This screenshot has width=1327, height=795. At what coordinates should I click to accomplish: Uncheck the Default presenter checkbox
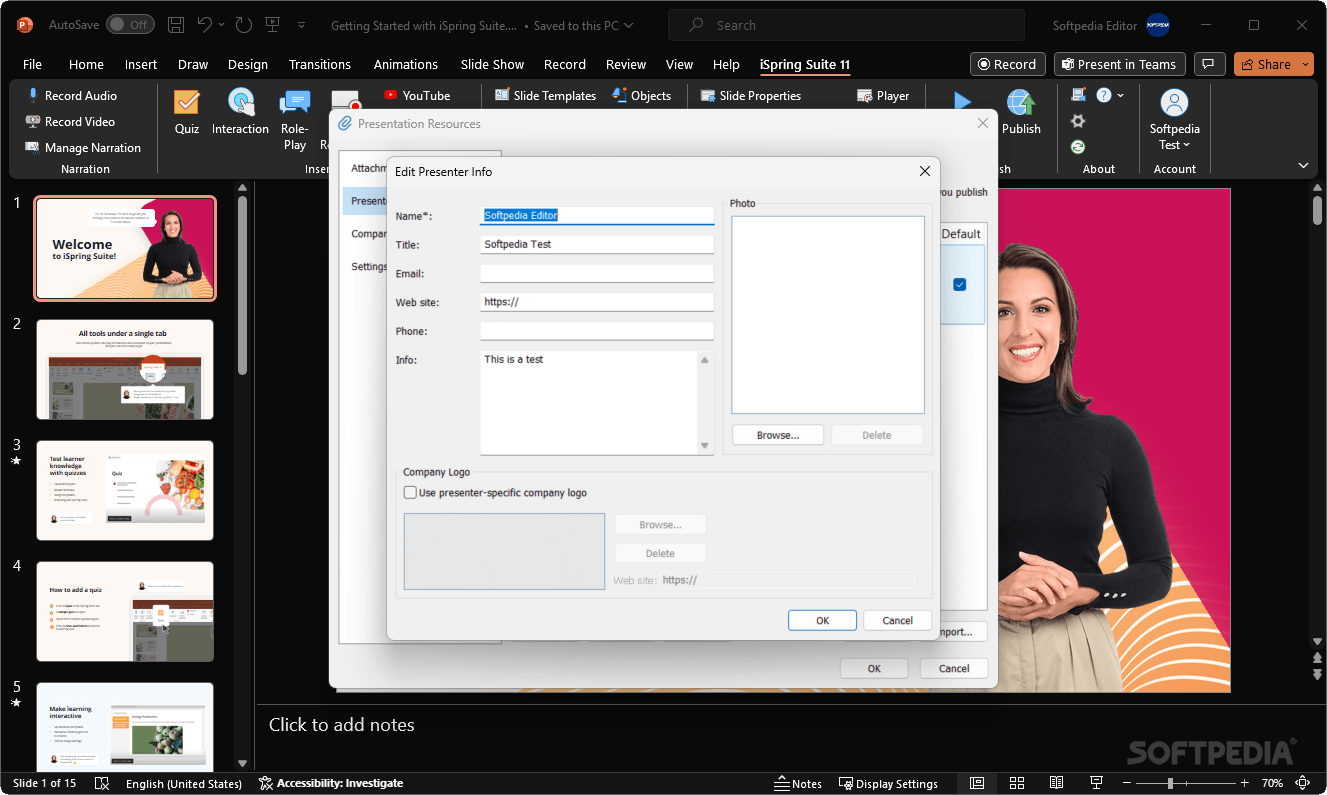click(x=960, y=285)
